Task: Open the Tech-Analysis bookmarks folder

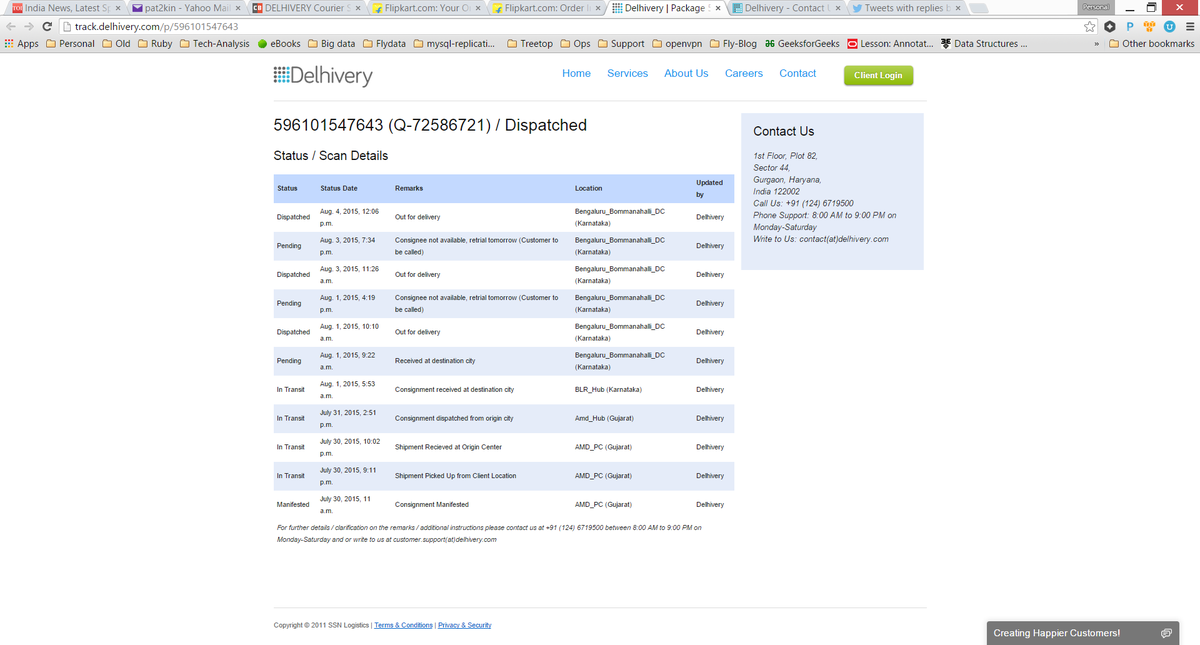Action: point(215,44)
